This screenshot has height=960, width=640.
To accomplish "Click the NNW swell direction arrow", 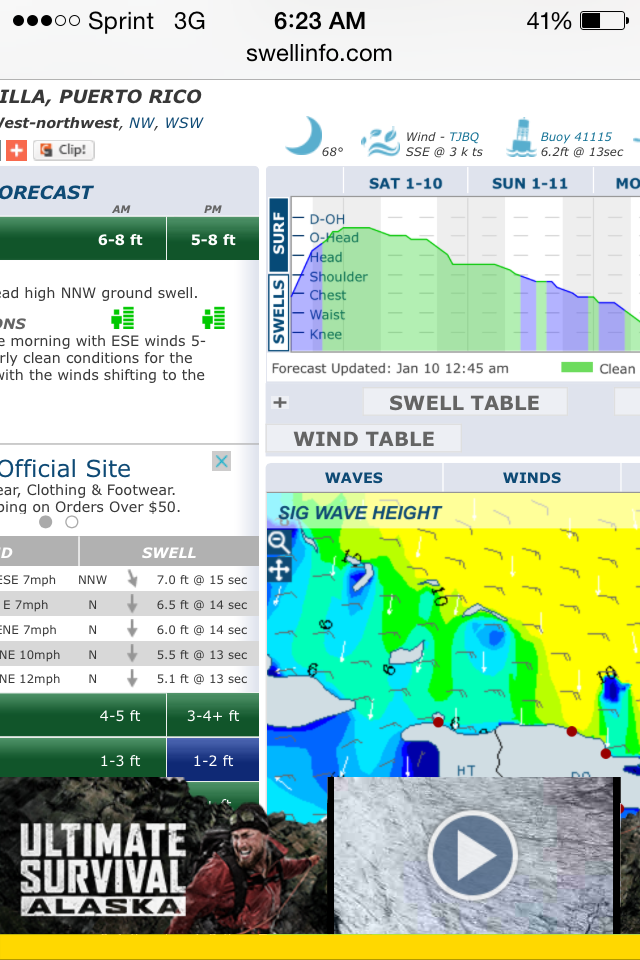I will pyautogui.click(x=132, y=579).
